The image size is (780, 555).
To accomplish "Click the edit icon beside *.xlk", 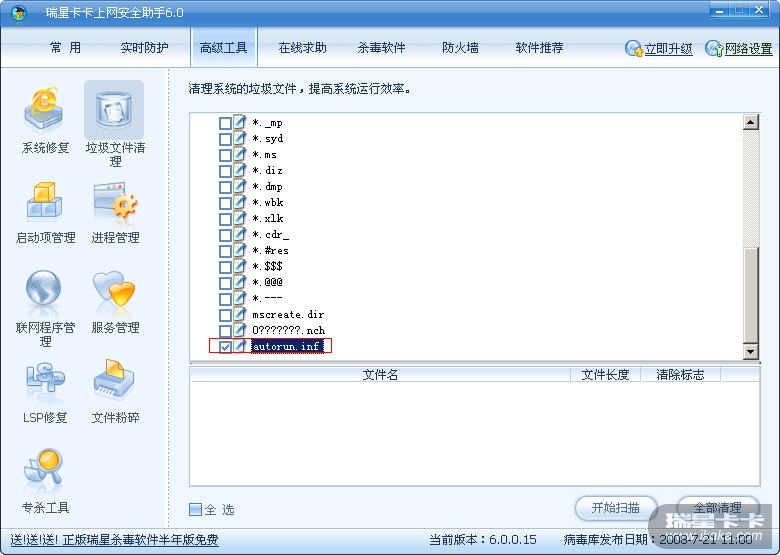I will coord(239,218).
